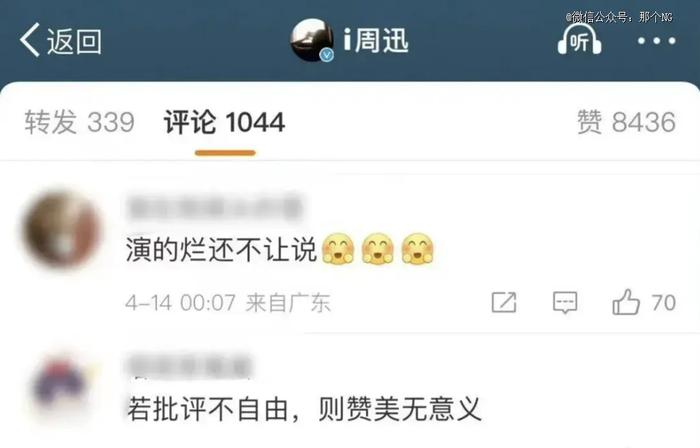Go back via 返回 label

(x=75, y=41)
